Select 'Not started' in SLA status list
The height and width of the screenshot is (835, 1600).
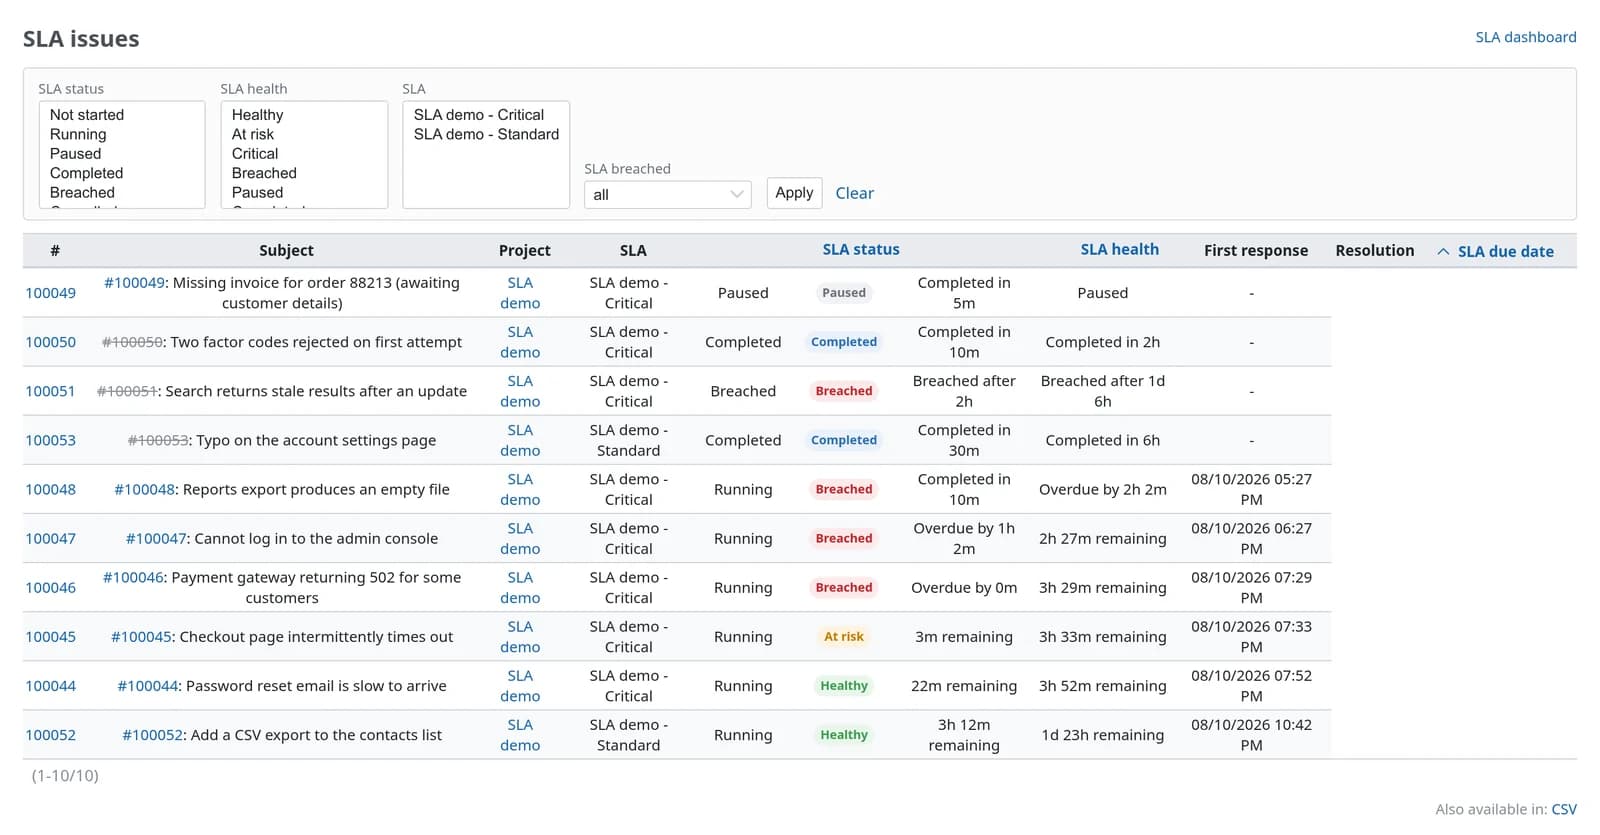coord(87,115)
